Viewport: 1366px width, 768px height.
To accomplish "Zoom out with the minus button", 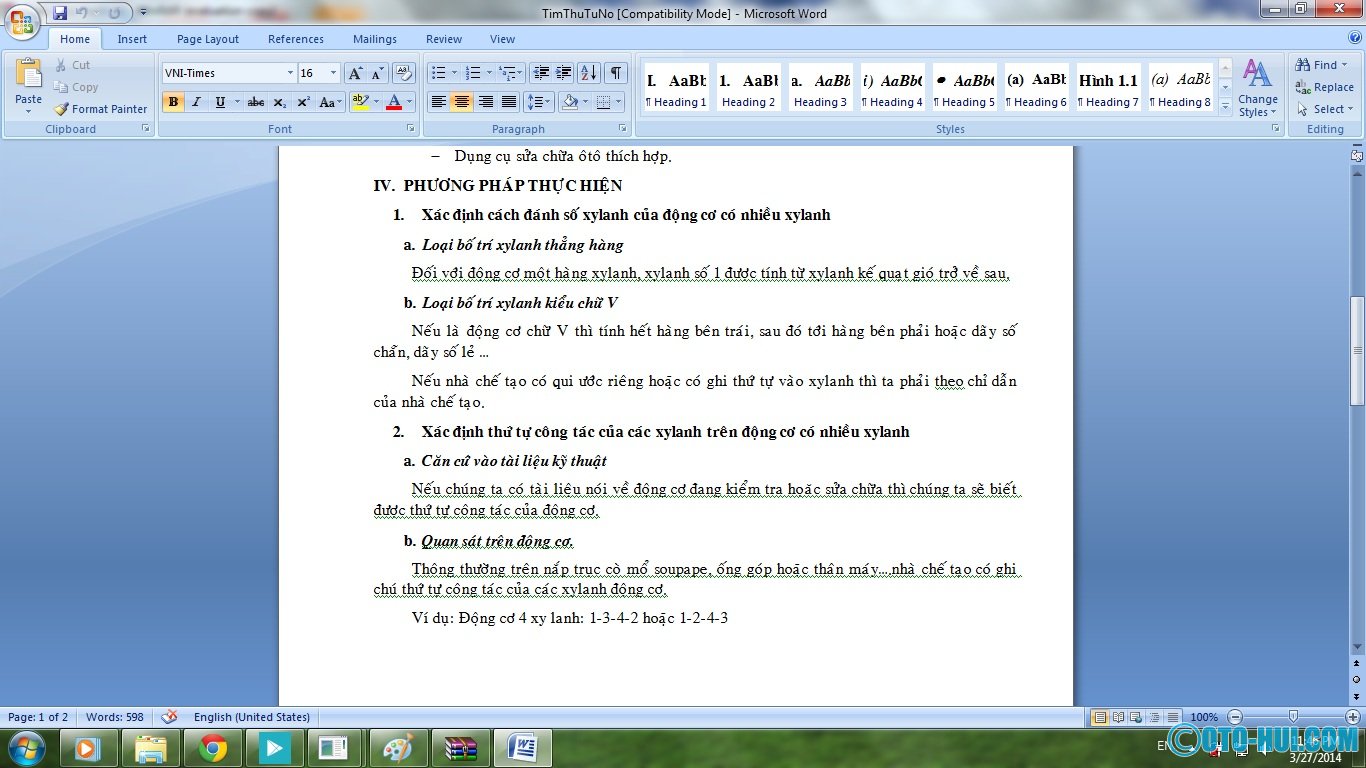I will [x=1235, y=717].
